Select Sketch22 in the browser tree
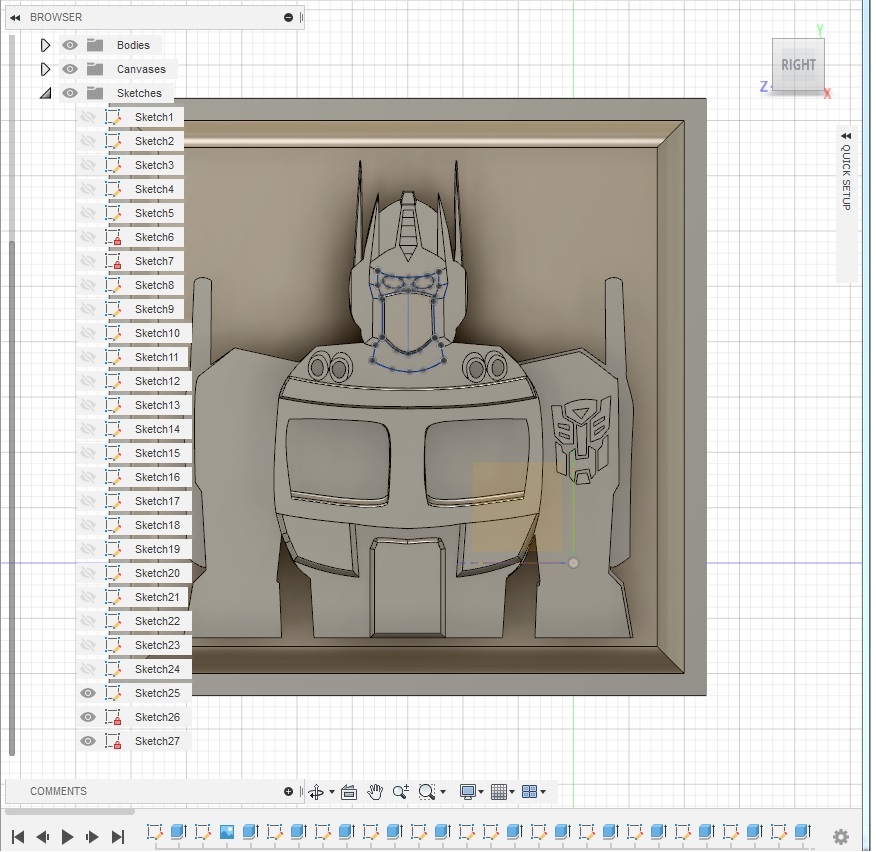This screenshot has height=852, width=876. tap(157, 621)
